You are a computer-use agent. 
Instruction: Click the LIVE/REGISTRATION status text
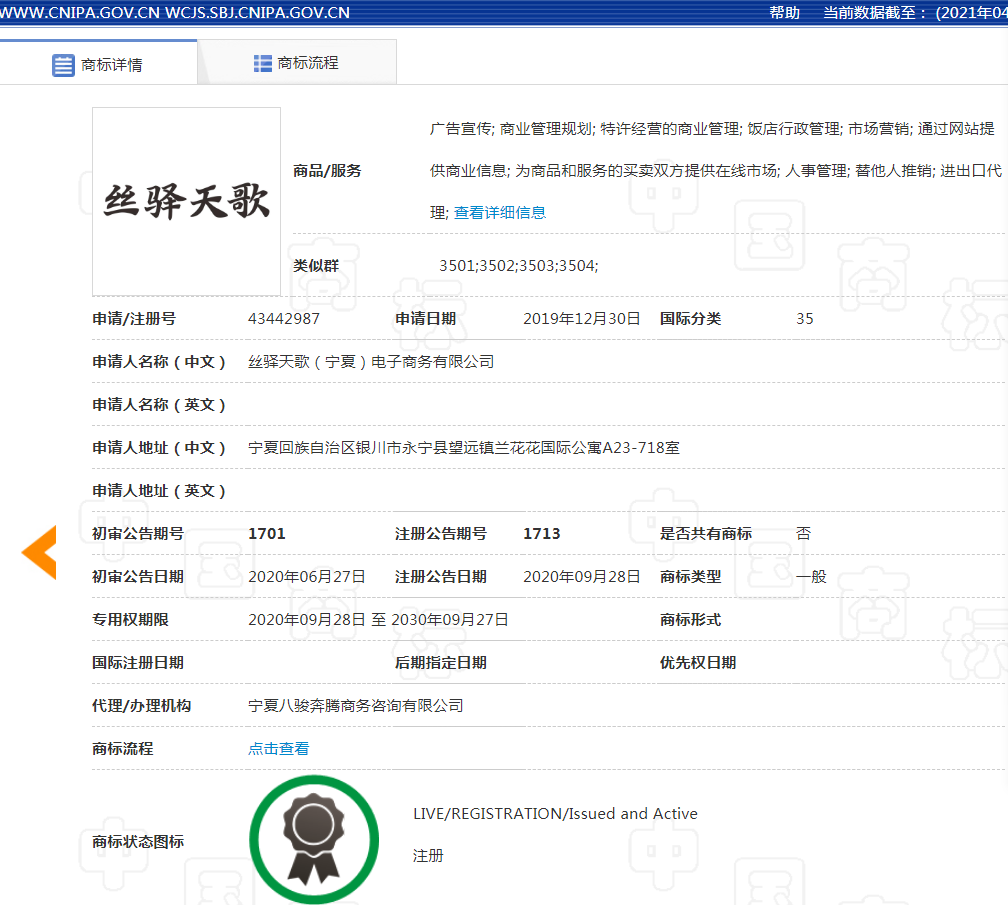pos(555,813)
